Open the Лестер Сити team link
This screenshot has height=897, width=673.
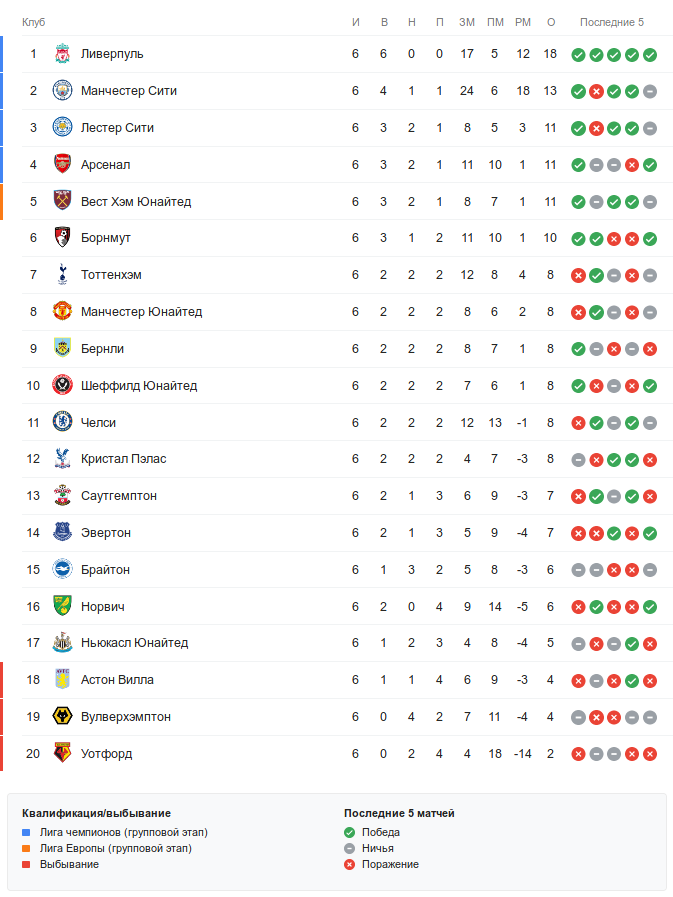pos(117,128)
